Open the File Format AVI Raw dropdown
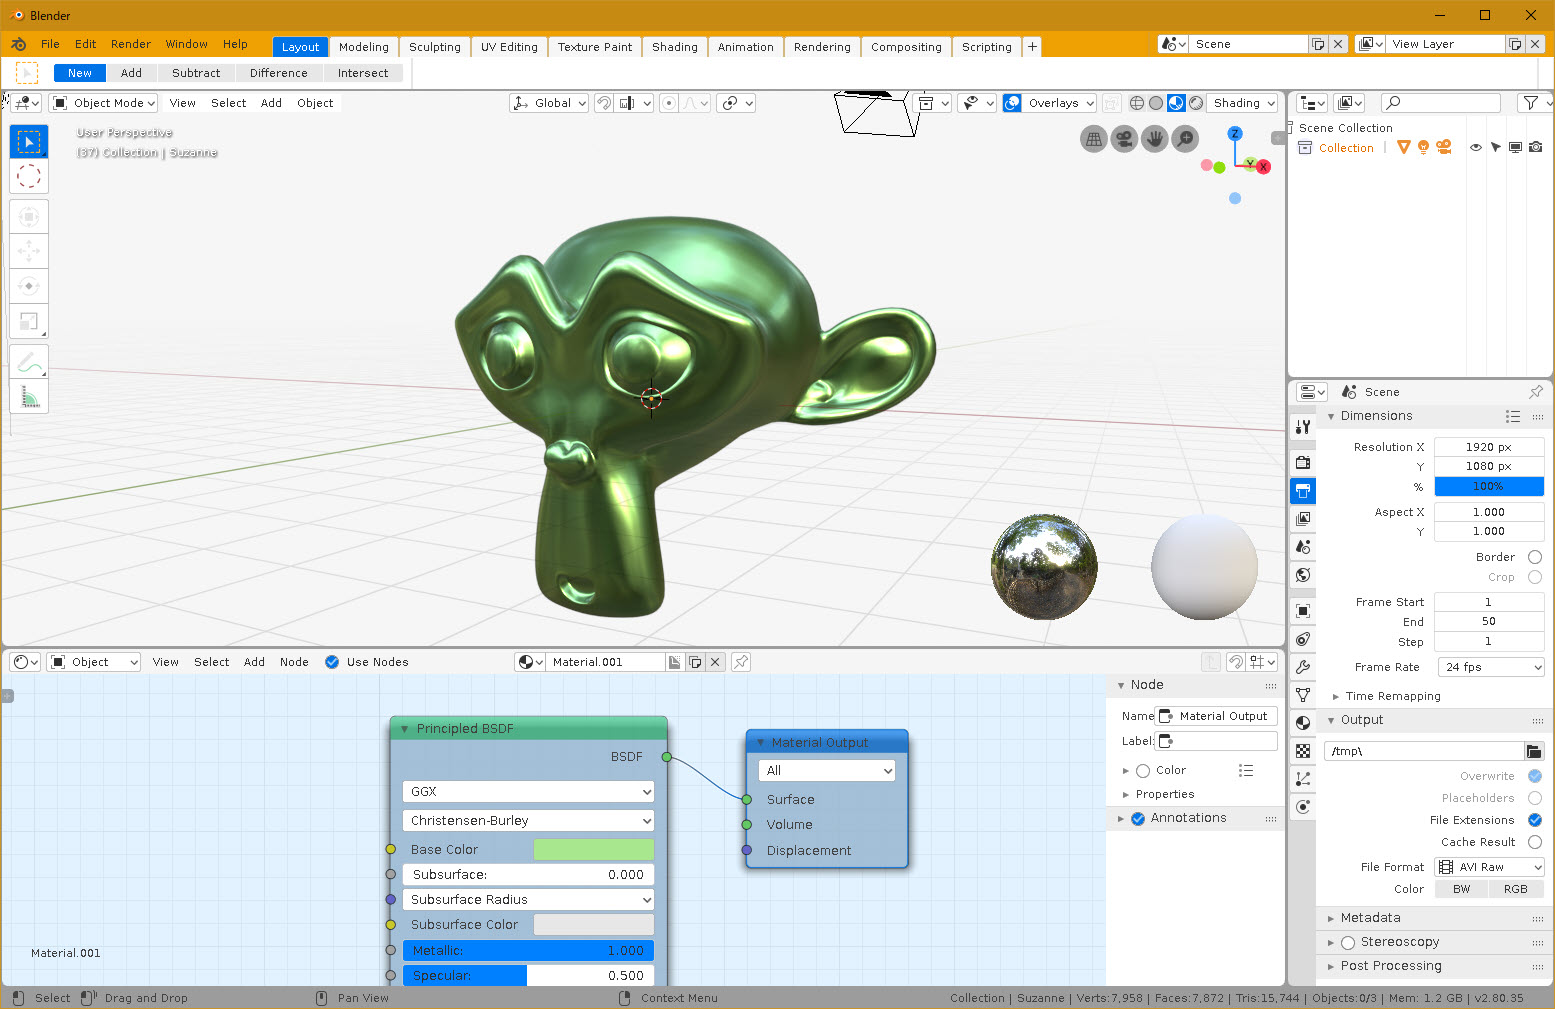1555x1009 pixels. tap(1490, 867)
